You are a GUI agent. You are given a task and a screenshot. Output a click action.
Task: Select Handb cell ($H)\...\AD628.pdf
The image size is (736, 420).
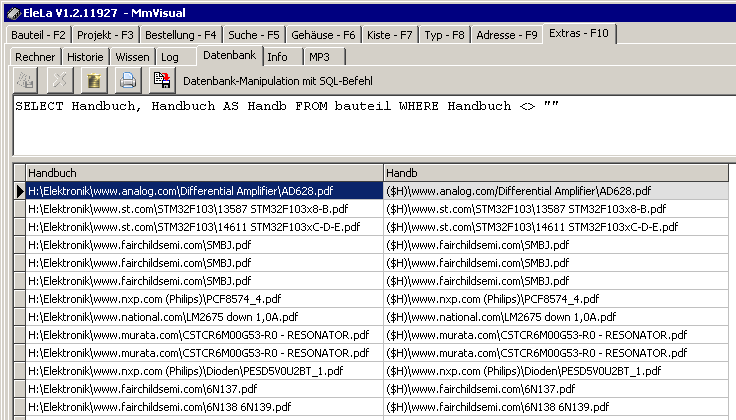(x=556, y=191)
